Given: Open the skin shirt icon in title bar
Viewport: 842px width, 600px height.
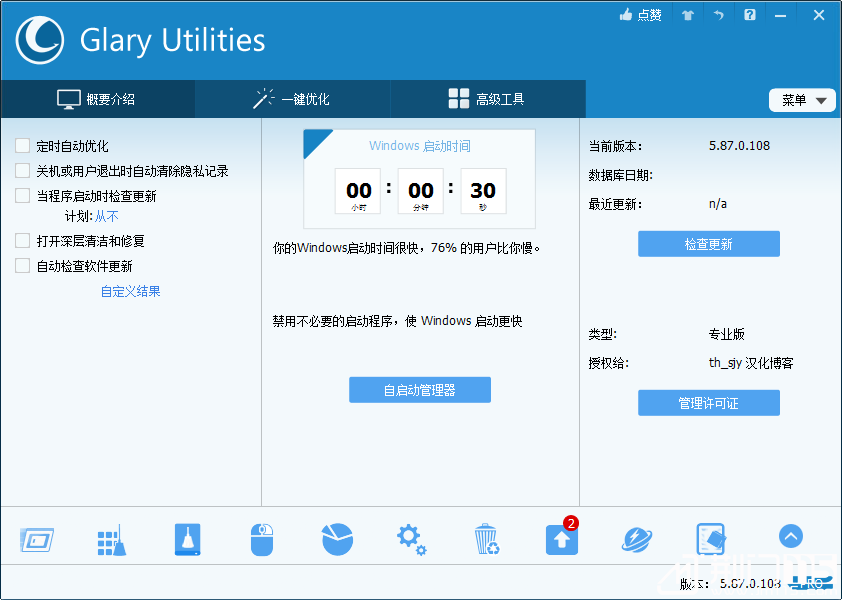Looking at the screenshot, I should click(x=688, y=15).
